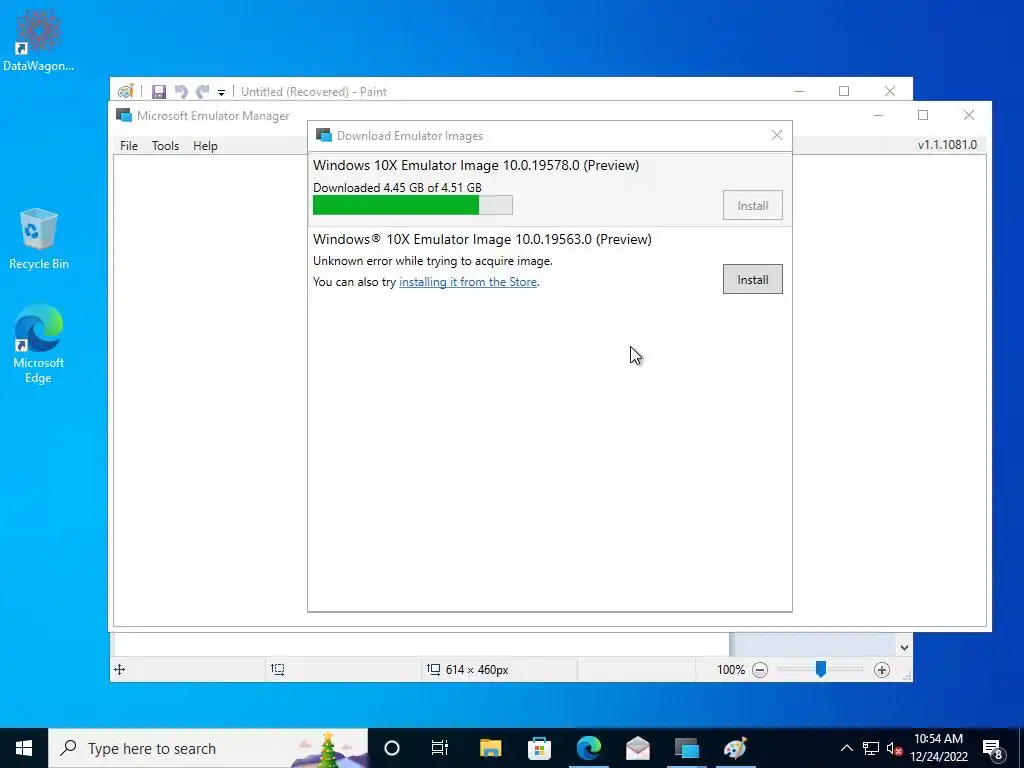
Task: Click the network icon in system tray
Action: tap(871, 748)
